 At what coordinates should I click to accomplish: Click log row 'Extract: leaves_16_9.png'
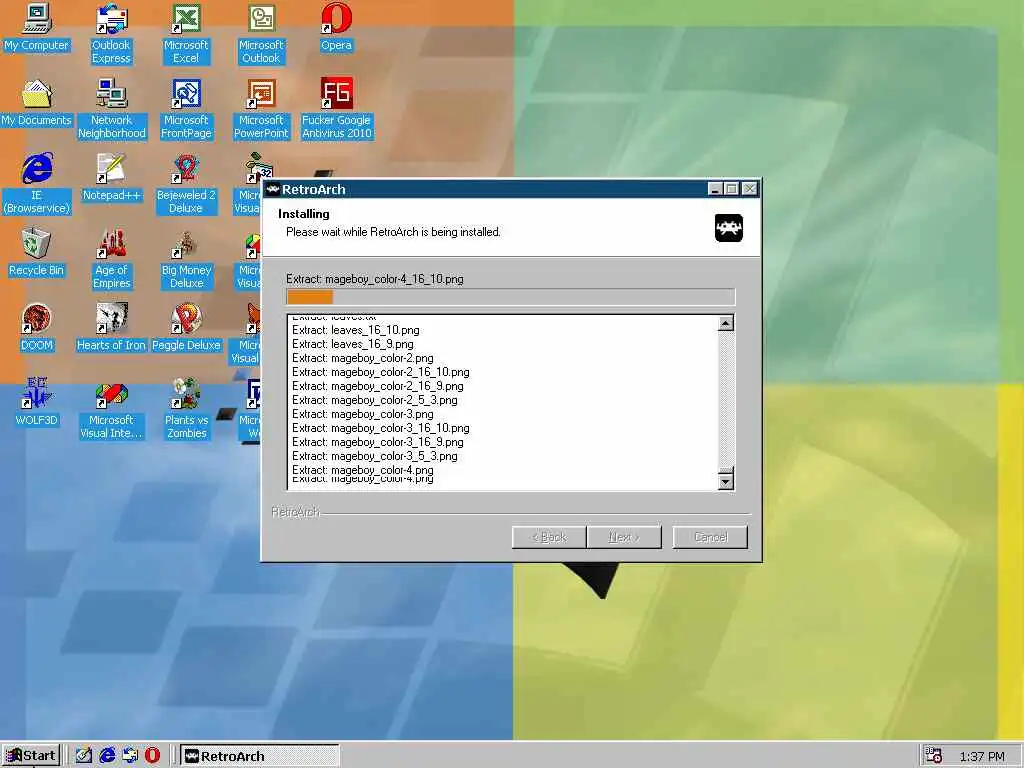[x=353, y=344]
